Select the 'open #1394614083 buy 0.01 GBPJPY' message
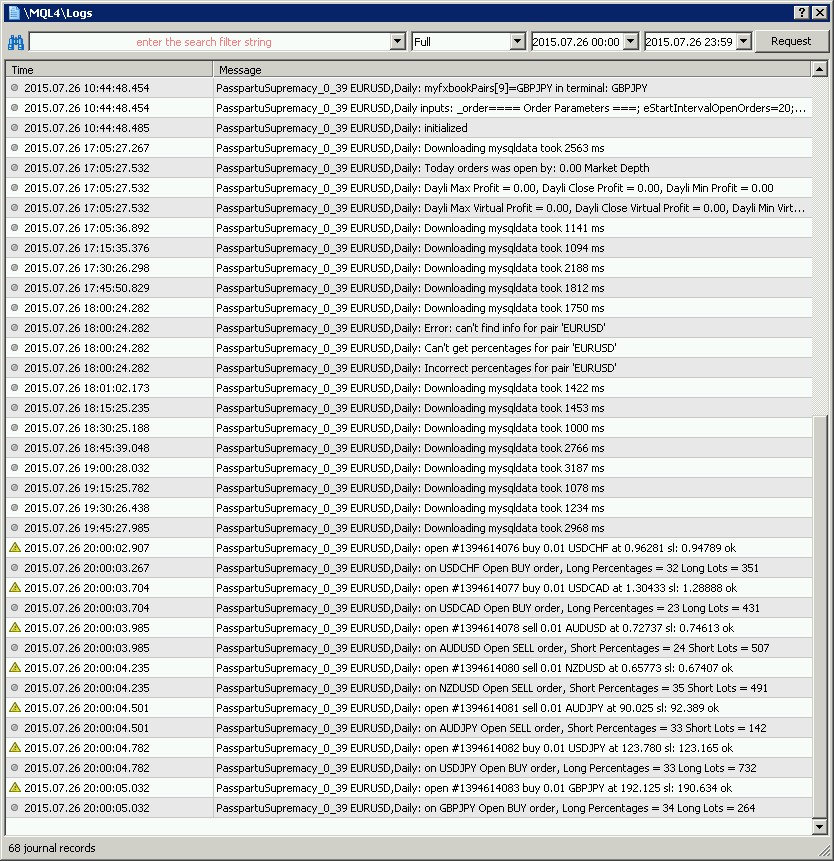Image resolution: width=834 pixels, height=861 pixels. [474, 788]
